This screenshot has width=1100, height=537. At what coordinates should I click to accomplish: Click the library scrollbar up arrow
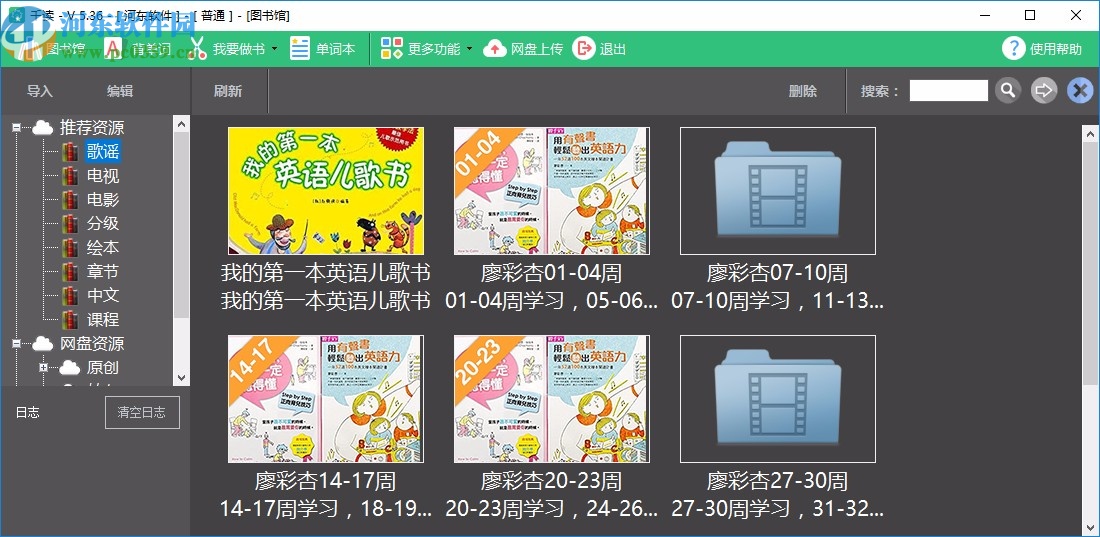[x=1091, y=133]
